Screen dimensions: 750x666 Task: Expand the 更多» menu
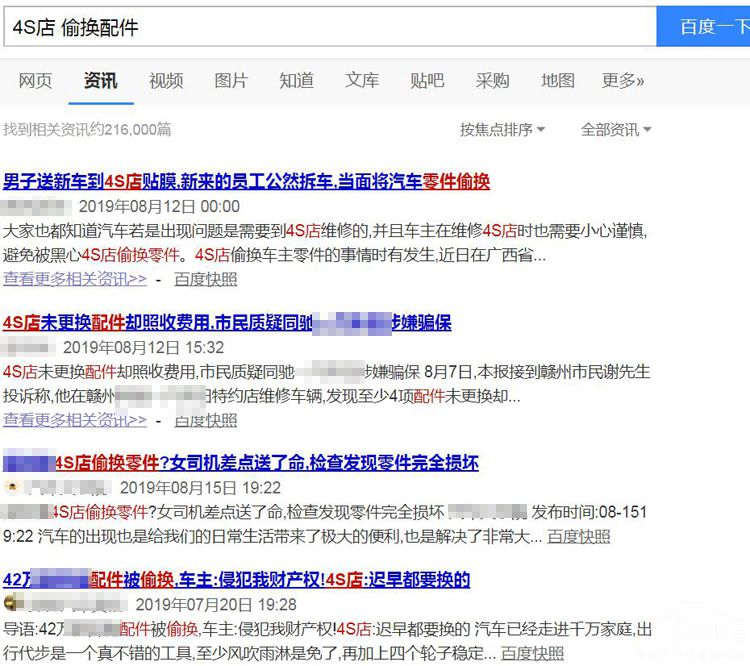coord(623,81)
